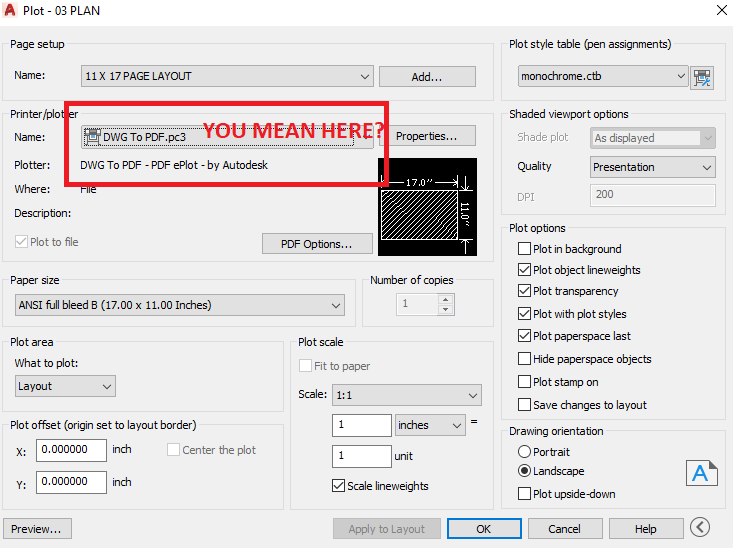733x548 pixels.
Task: Close the Plot dialog window
Action: 721,10
